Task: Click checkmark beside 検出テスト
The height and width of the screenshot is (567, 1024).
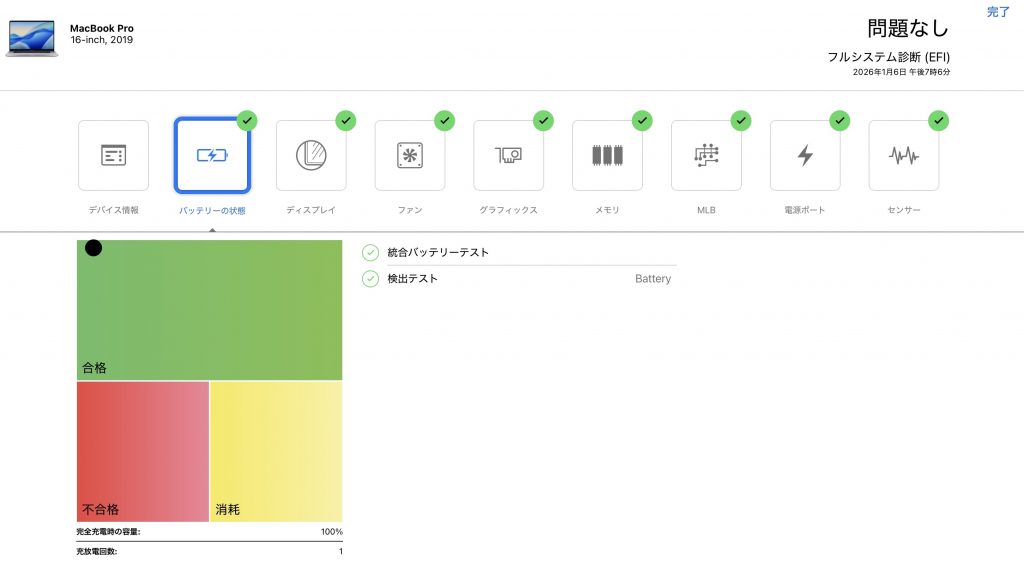Action: tap(370, 279)
